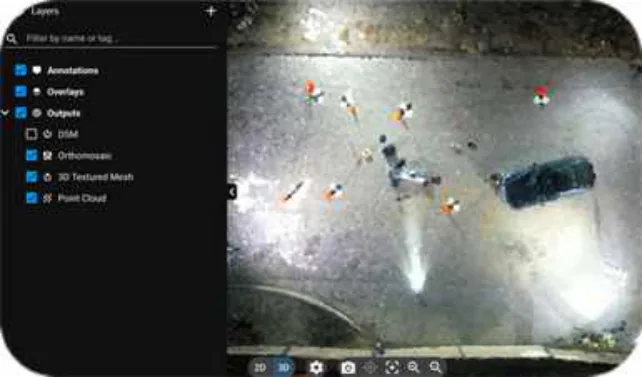Collapse the Outputs group chevron

tap(5, 113)
